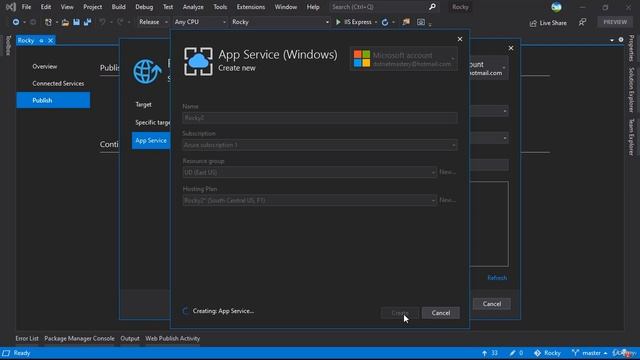Click the save all icon
This screenshot has width=640, height=360.
point(87,22)
